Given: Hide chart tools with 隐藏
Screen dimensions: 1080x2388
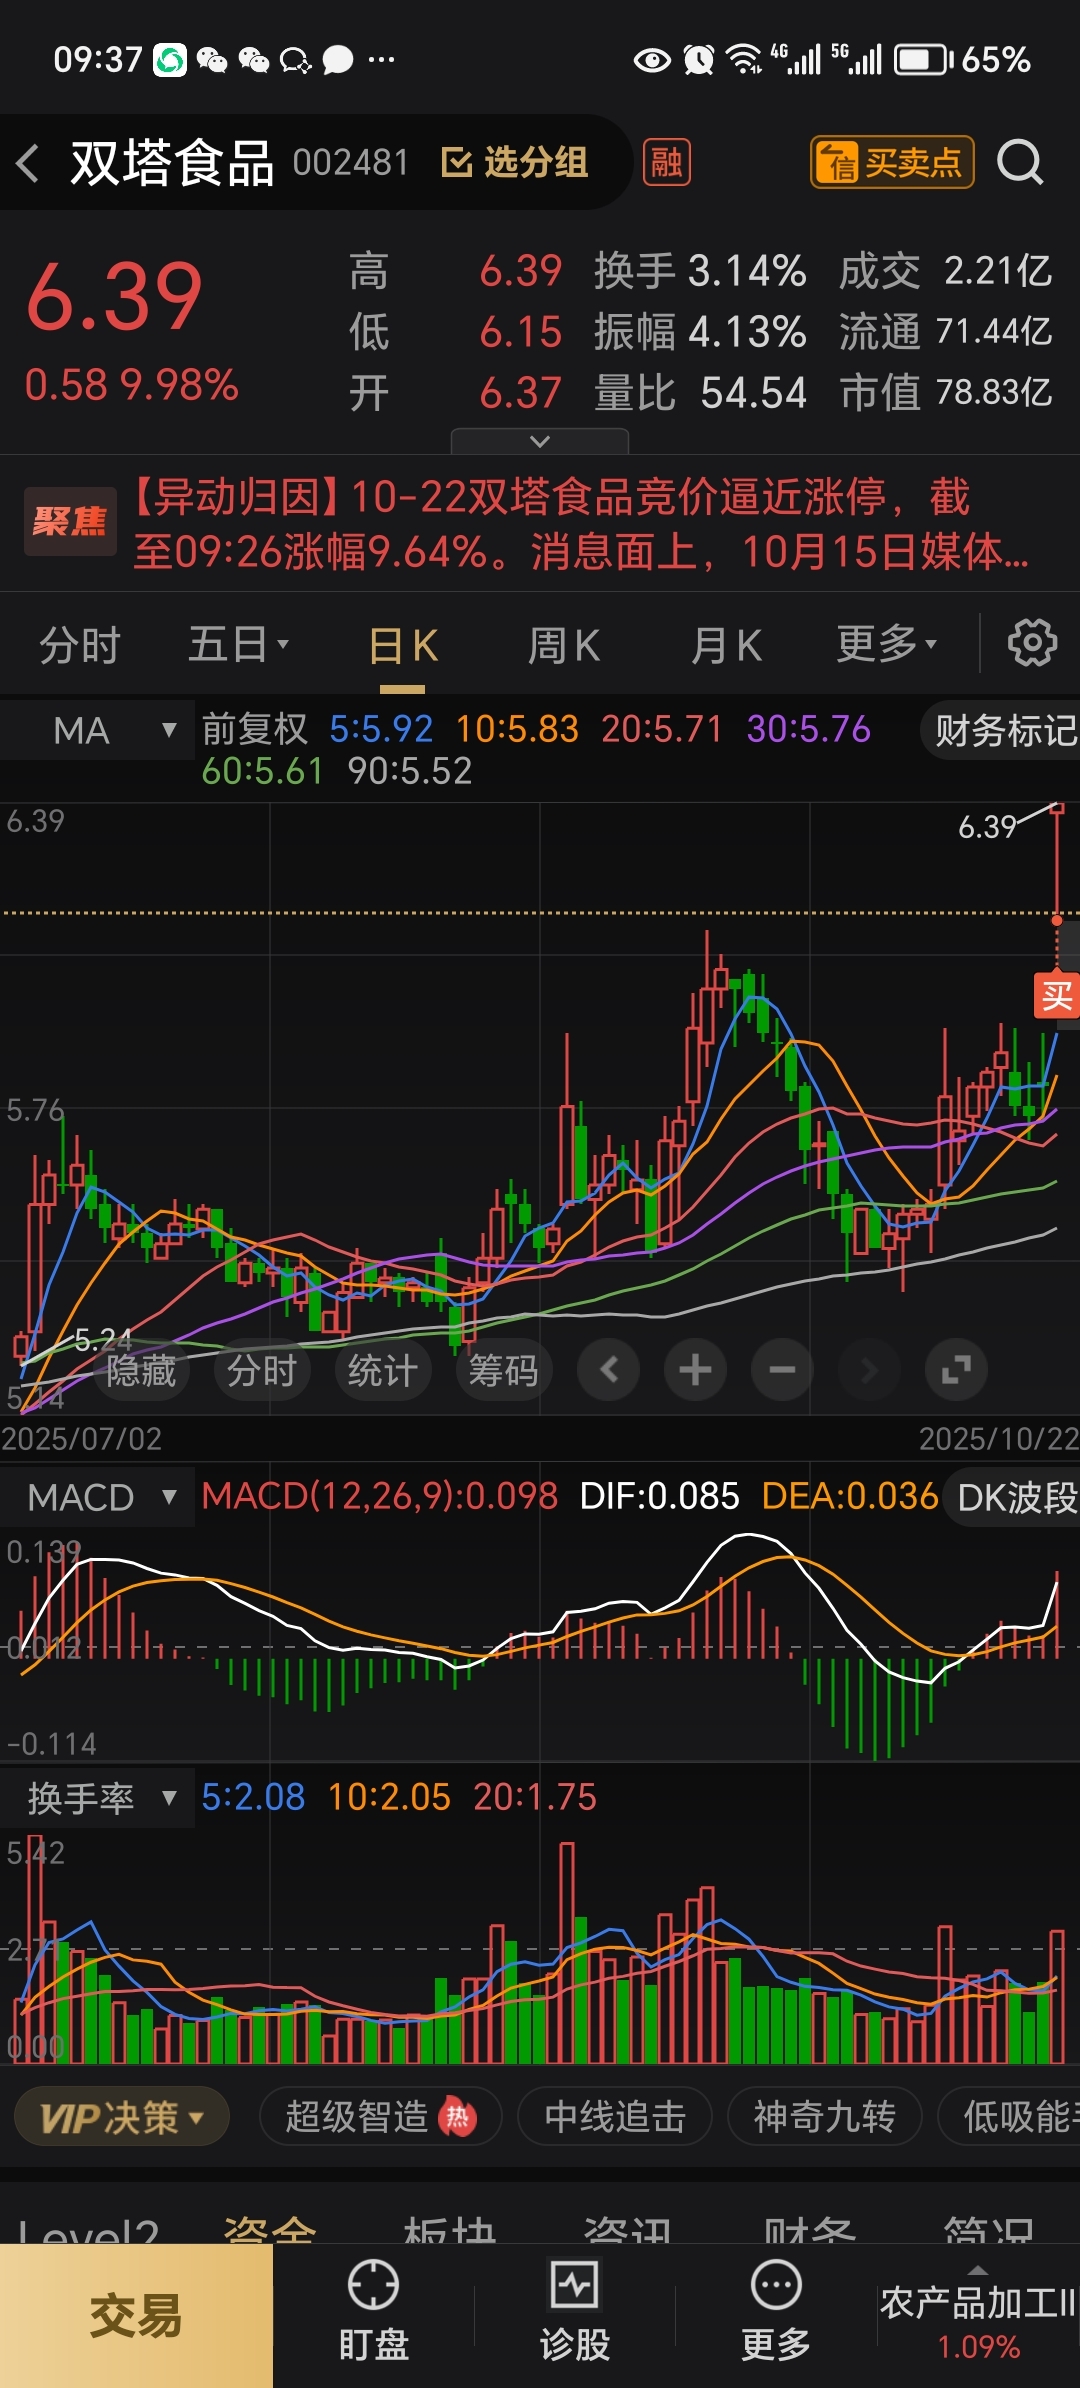Looking at the screenshot, I should coord(141,1370).
